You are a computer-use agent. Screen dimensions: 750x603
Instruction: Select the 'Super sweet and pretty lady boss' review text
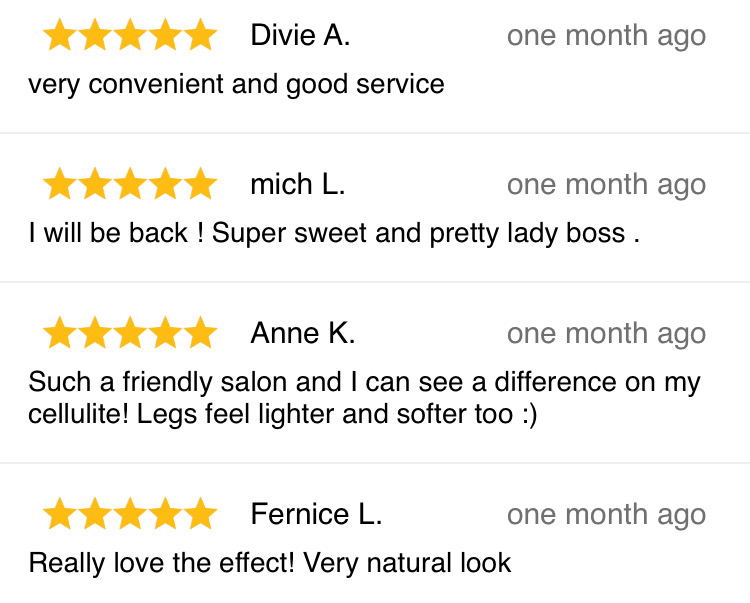(x=419, y=234)
